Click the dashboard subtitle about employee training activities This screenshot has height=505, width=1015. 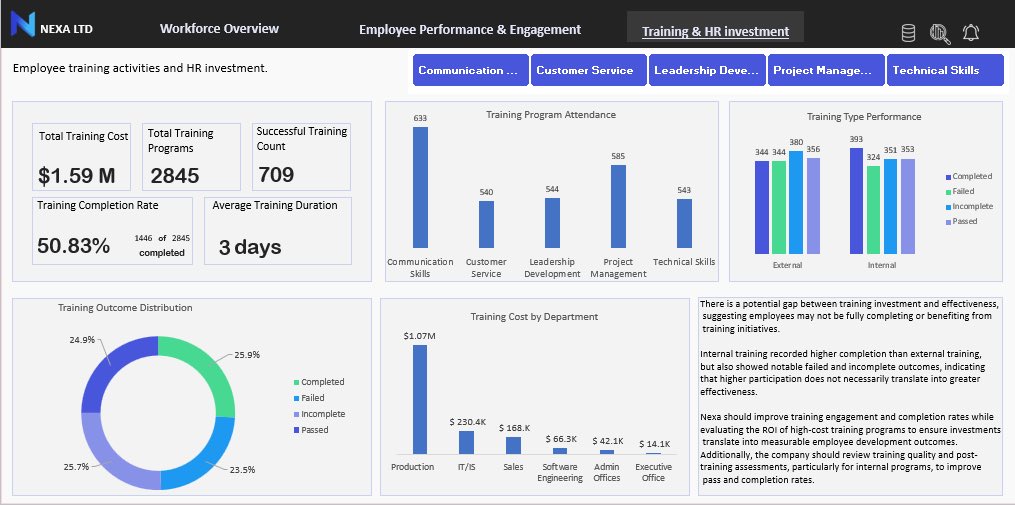click(x=140, y=67)
